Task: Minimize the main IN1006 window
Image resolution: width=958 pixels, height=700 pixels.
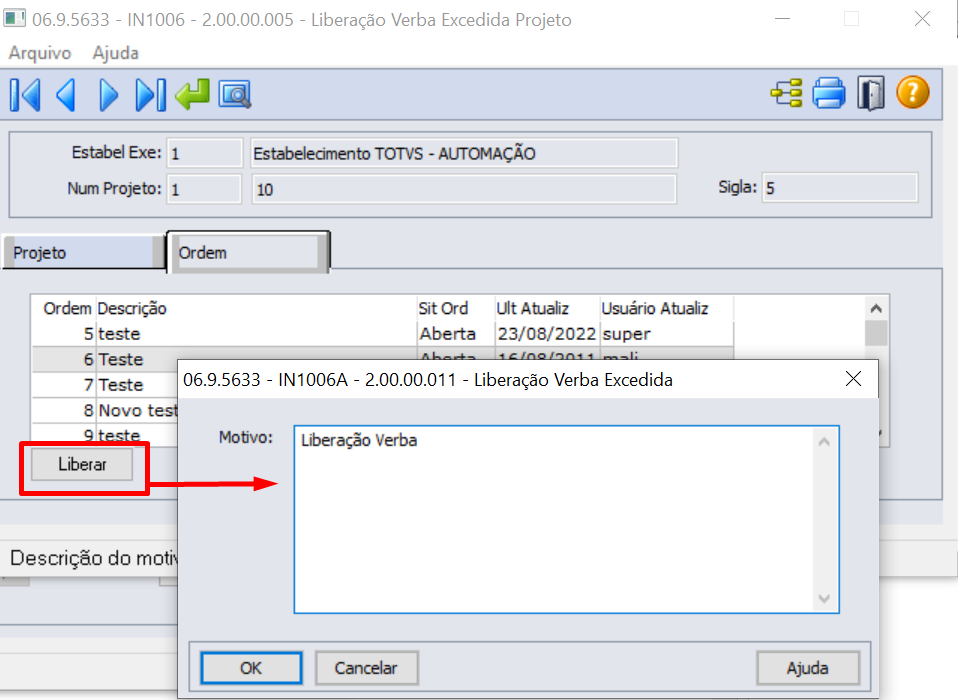Action: 783,19
